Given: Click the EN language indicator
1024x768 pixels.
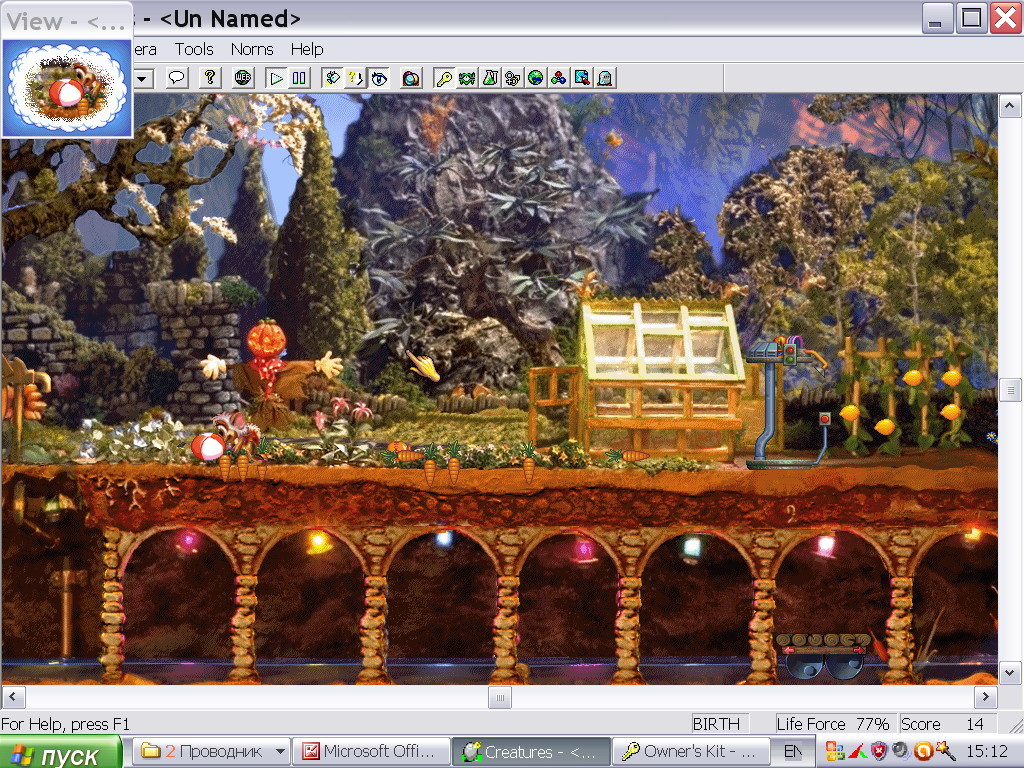Looking at the screenshot, I should click(x=792, y=752).
